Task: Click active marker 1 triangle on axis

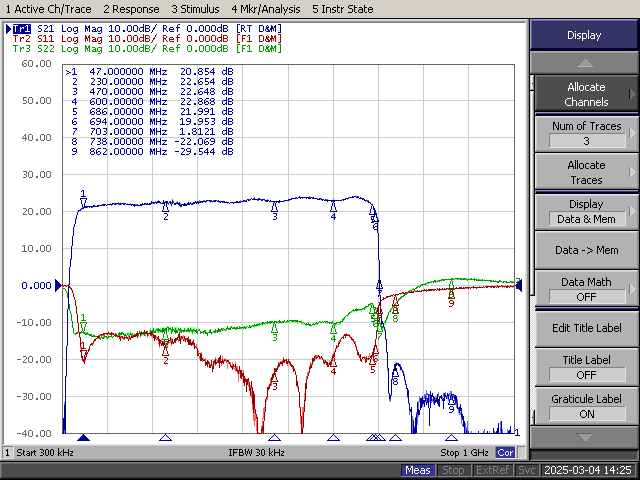Action: pos(83,438)
